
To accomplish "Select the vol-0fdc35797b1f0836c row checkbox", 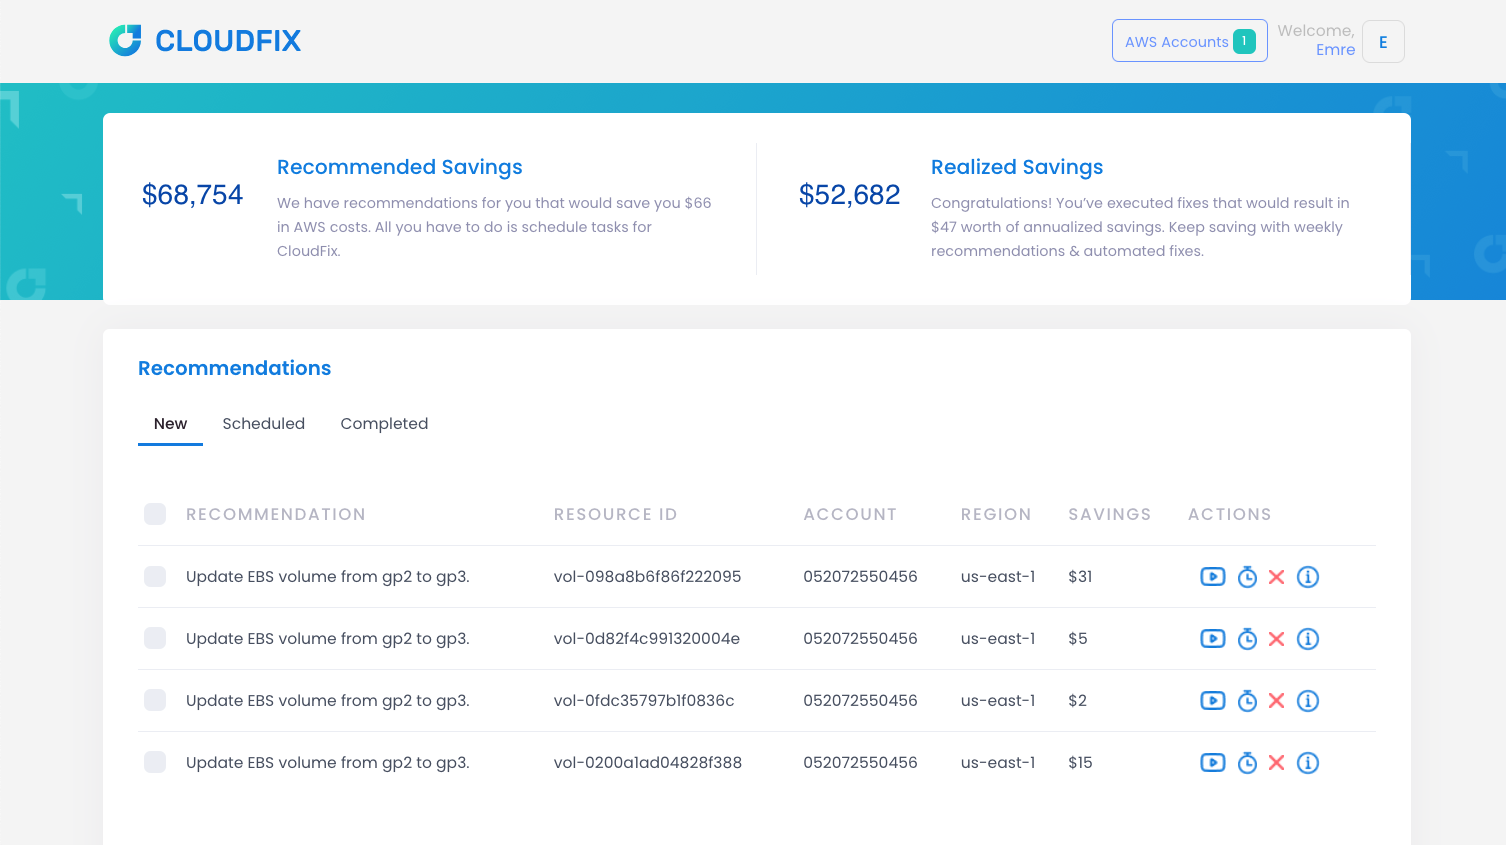I will pyautogui.click(x=155, y=701).
